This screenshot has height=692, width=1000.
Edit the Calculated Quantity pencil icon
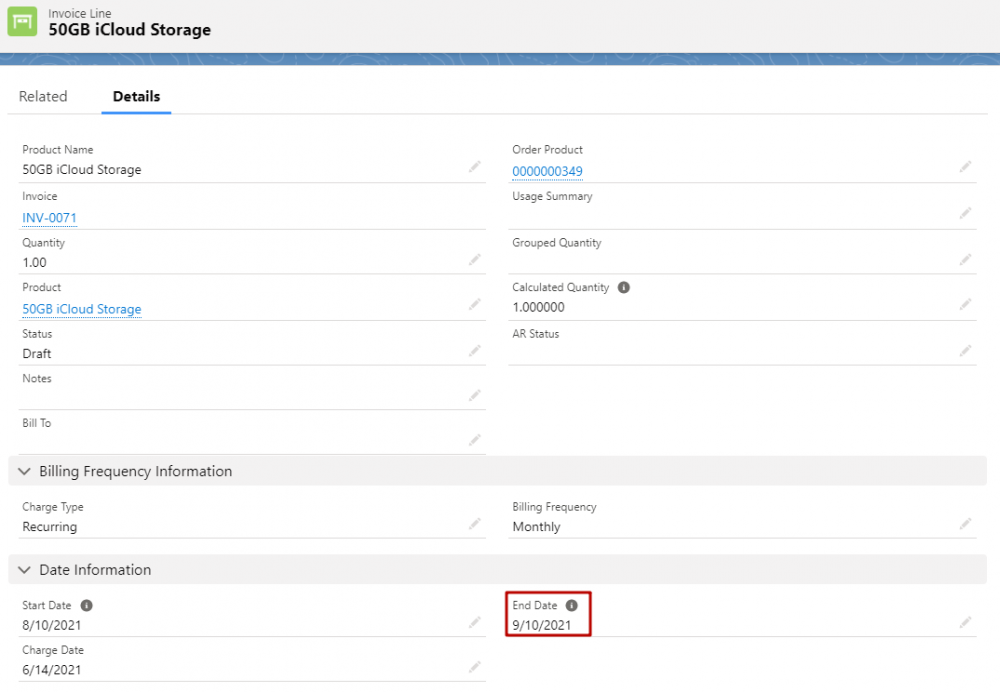point(965,304)
